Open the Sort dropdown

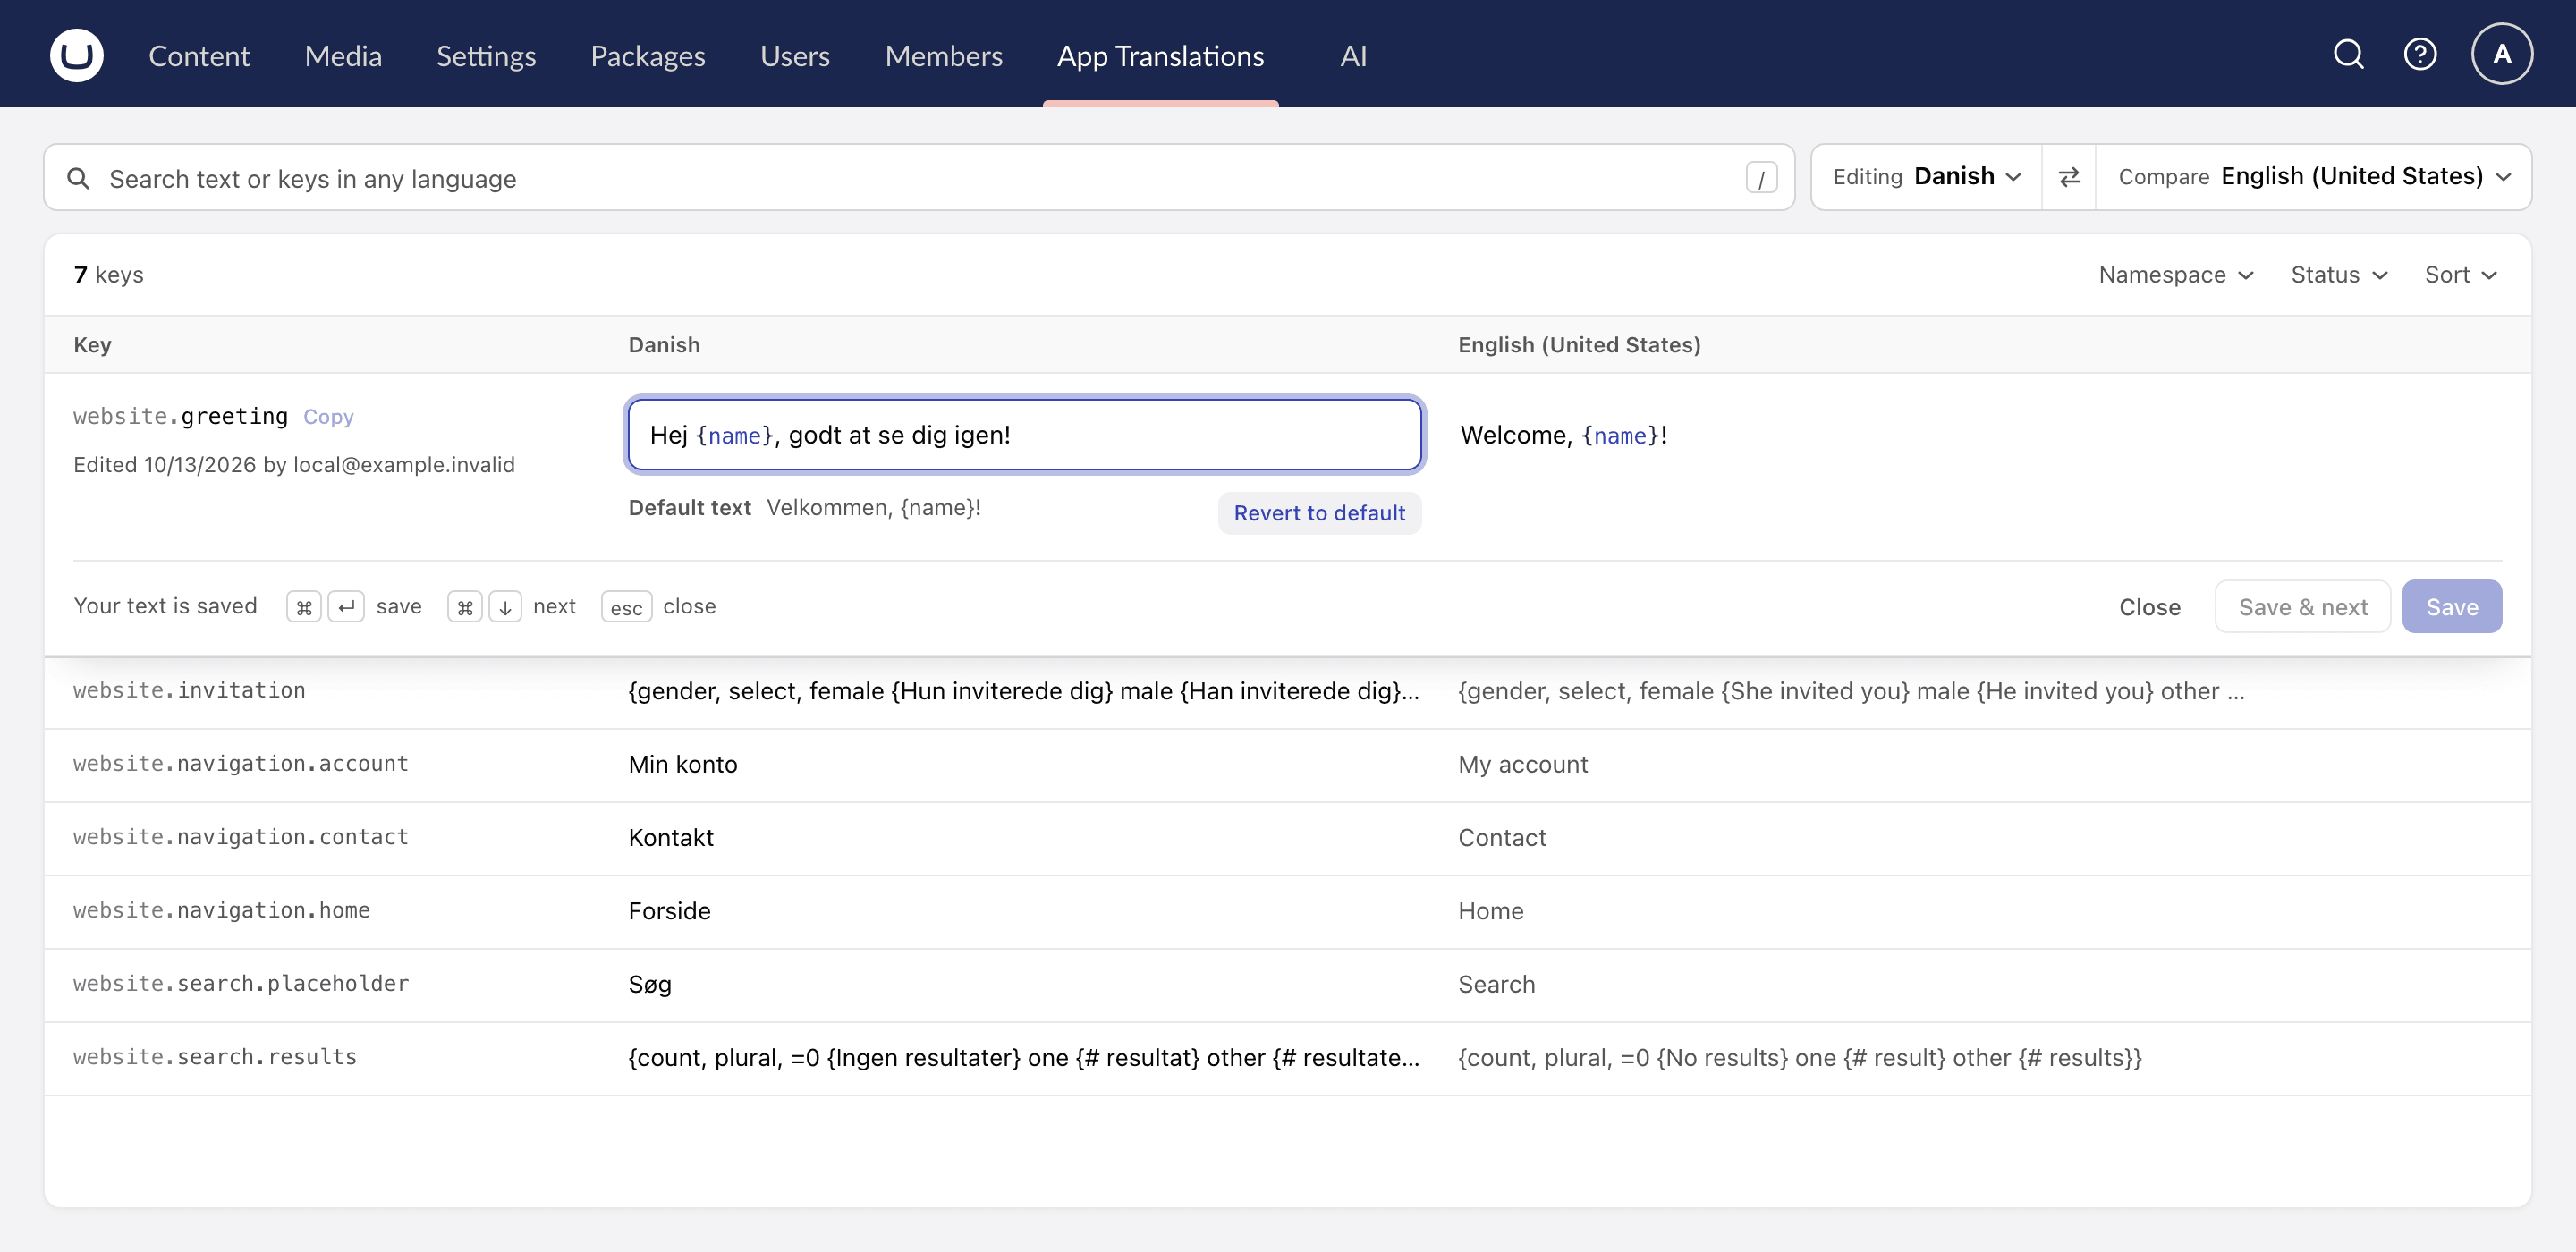click(2461, 275)
